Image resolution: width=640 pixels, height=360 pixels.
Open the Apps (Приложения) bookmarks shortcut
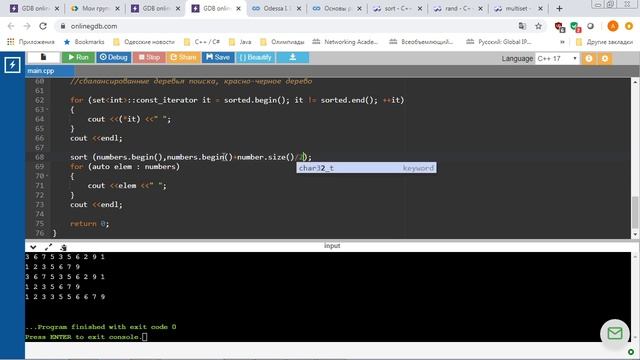click(31, 42)
